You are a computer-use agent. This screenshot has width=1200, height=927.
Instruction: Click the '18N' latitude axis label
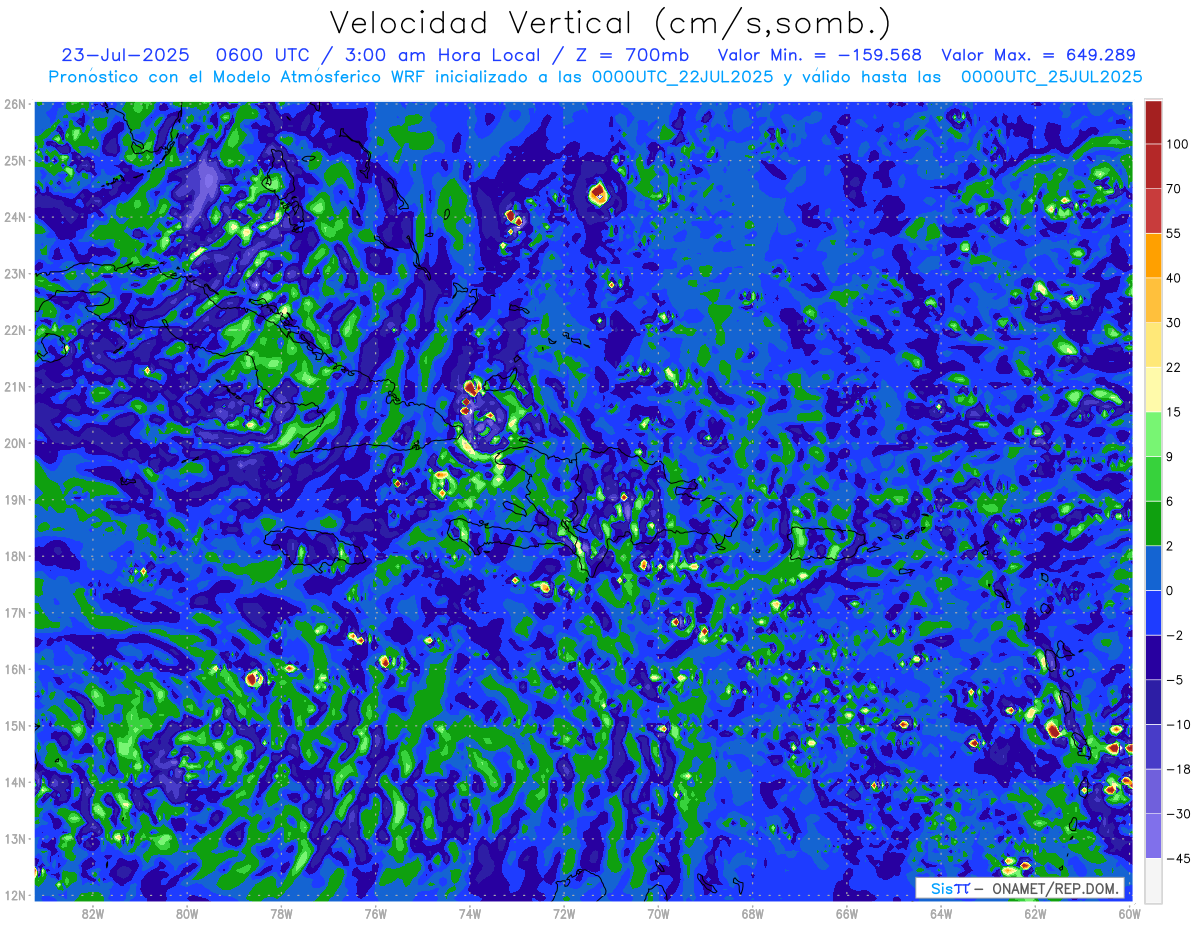click(14, 556)
